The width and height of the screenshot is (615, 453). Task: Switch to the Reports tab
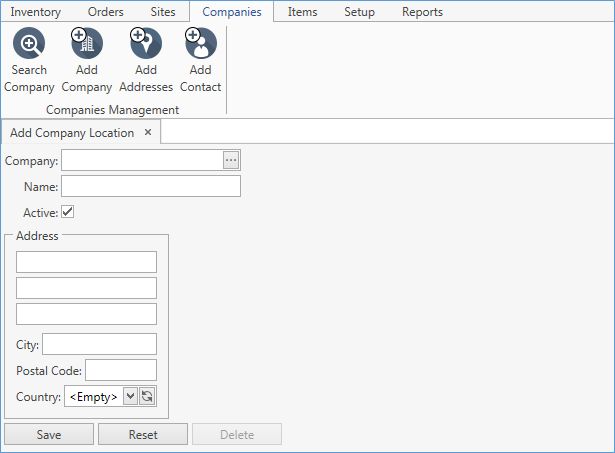tap(422, 12)
